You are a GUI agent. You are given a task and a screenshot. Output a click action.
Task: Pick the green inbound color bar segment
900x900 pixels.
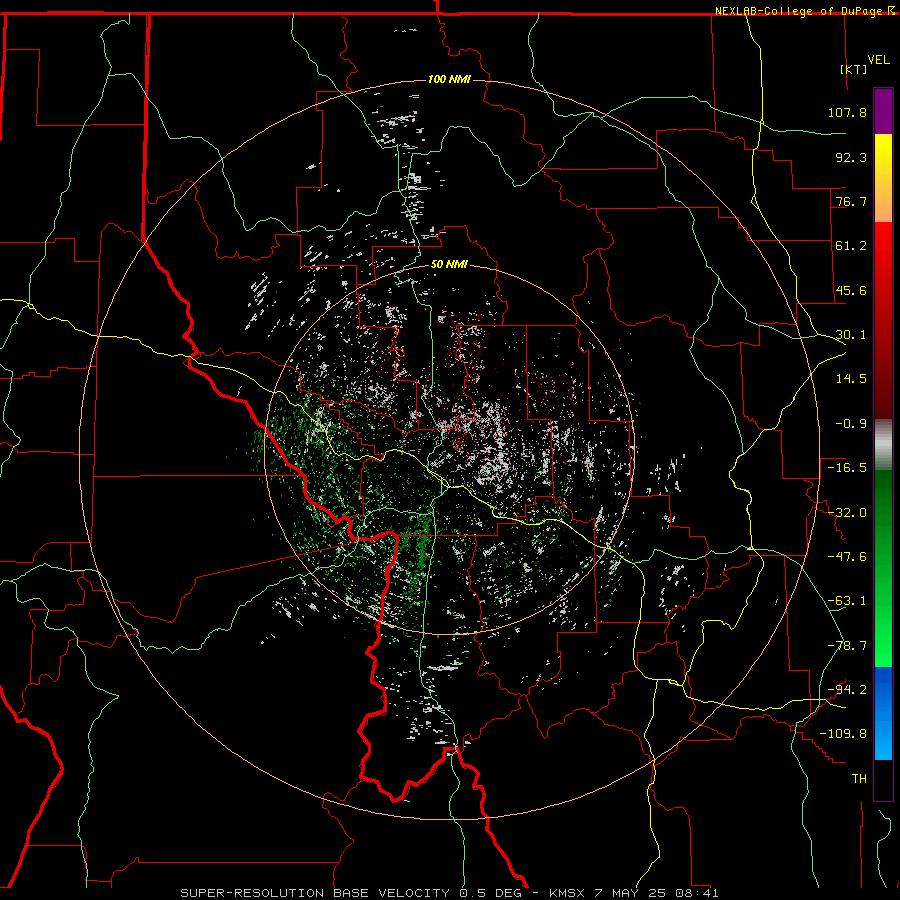click(x=883, y=568)
